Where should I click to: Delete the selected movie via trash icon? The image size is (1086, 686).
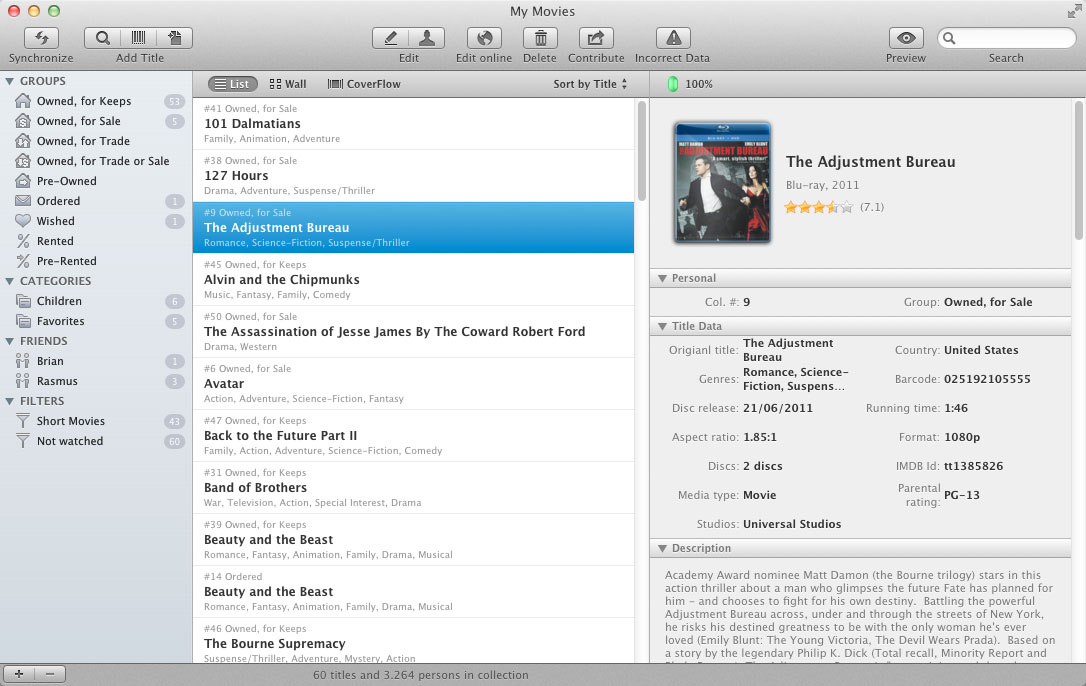click(x=540, y=37)
